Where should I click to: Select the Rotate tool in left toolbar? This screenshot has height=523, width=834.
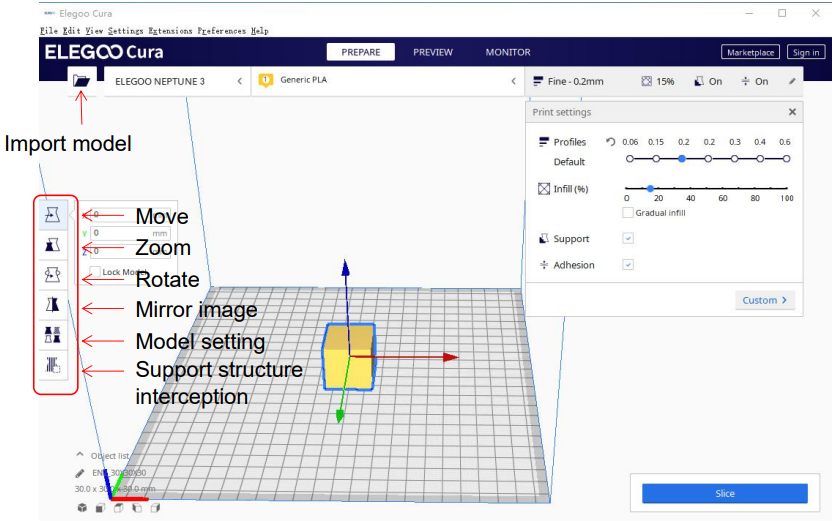pos(53,275)
